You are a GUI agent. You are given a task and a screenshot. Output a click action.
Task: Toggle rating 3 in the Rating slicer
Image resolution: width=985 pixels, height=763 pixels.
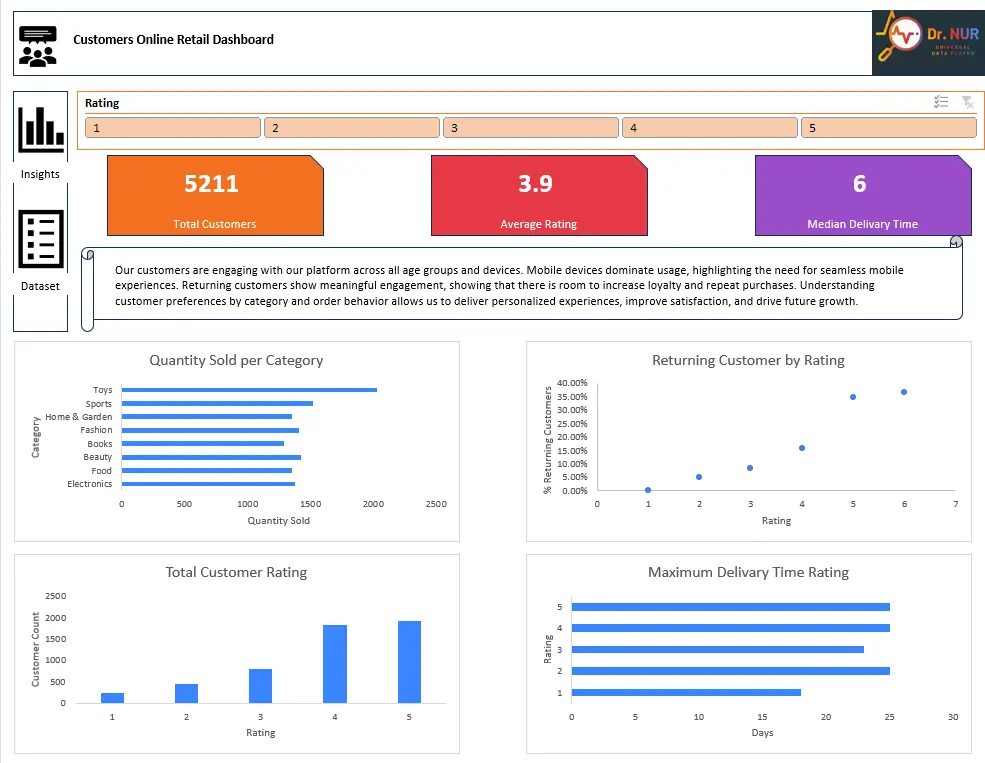pos(530,127)
